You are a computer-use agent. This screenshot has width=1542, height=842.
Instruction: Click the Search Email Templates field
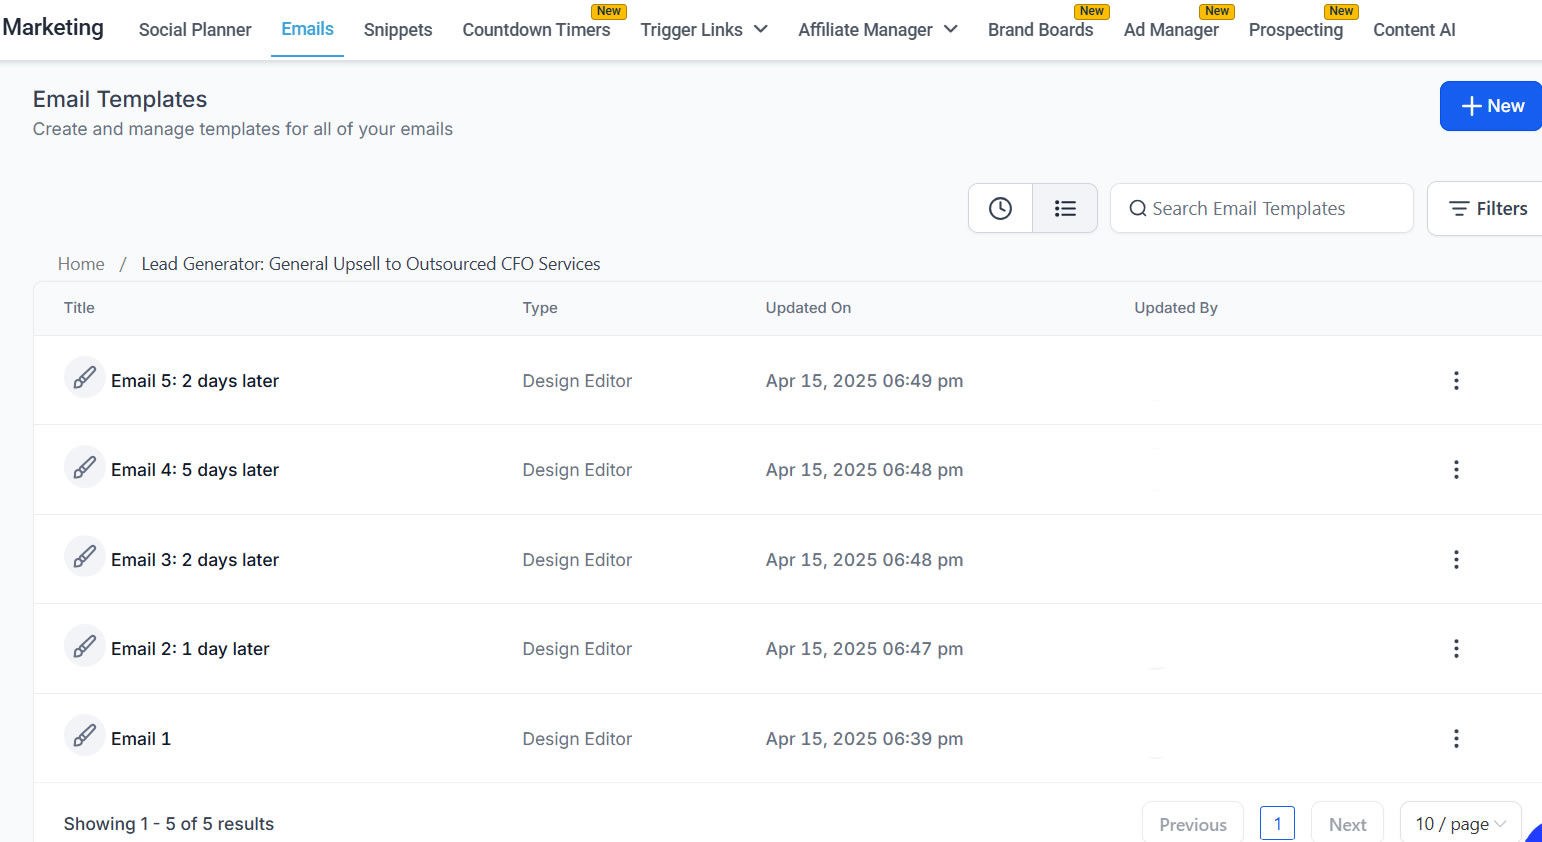[1261, 208]
